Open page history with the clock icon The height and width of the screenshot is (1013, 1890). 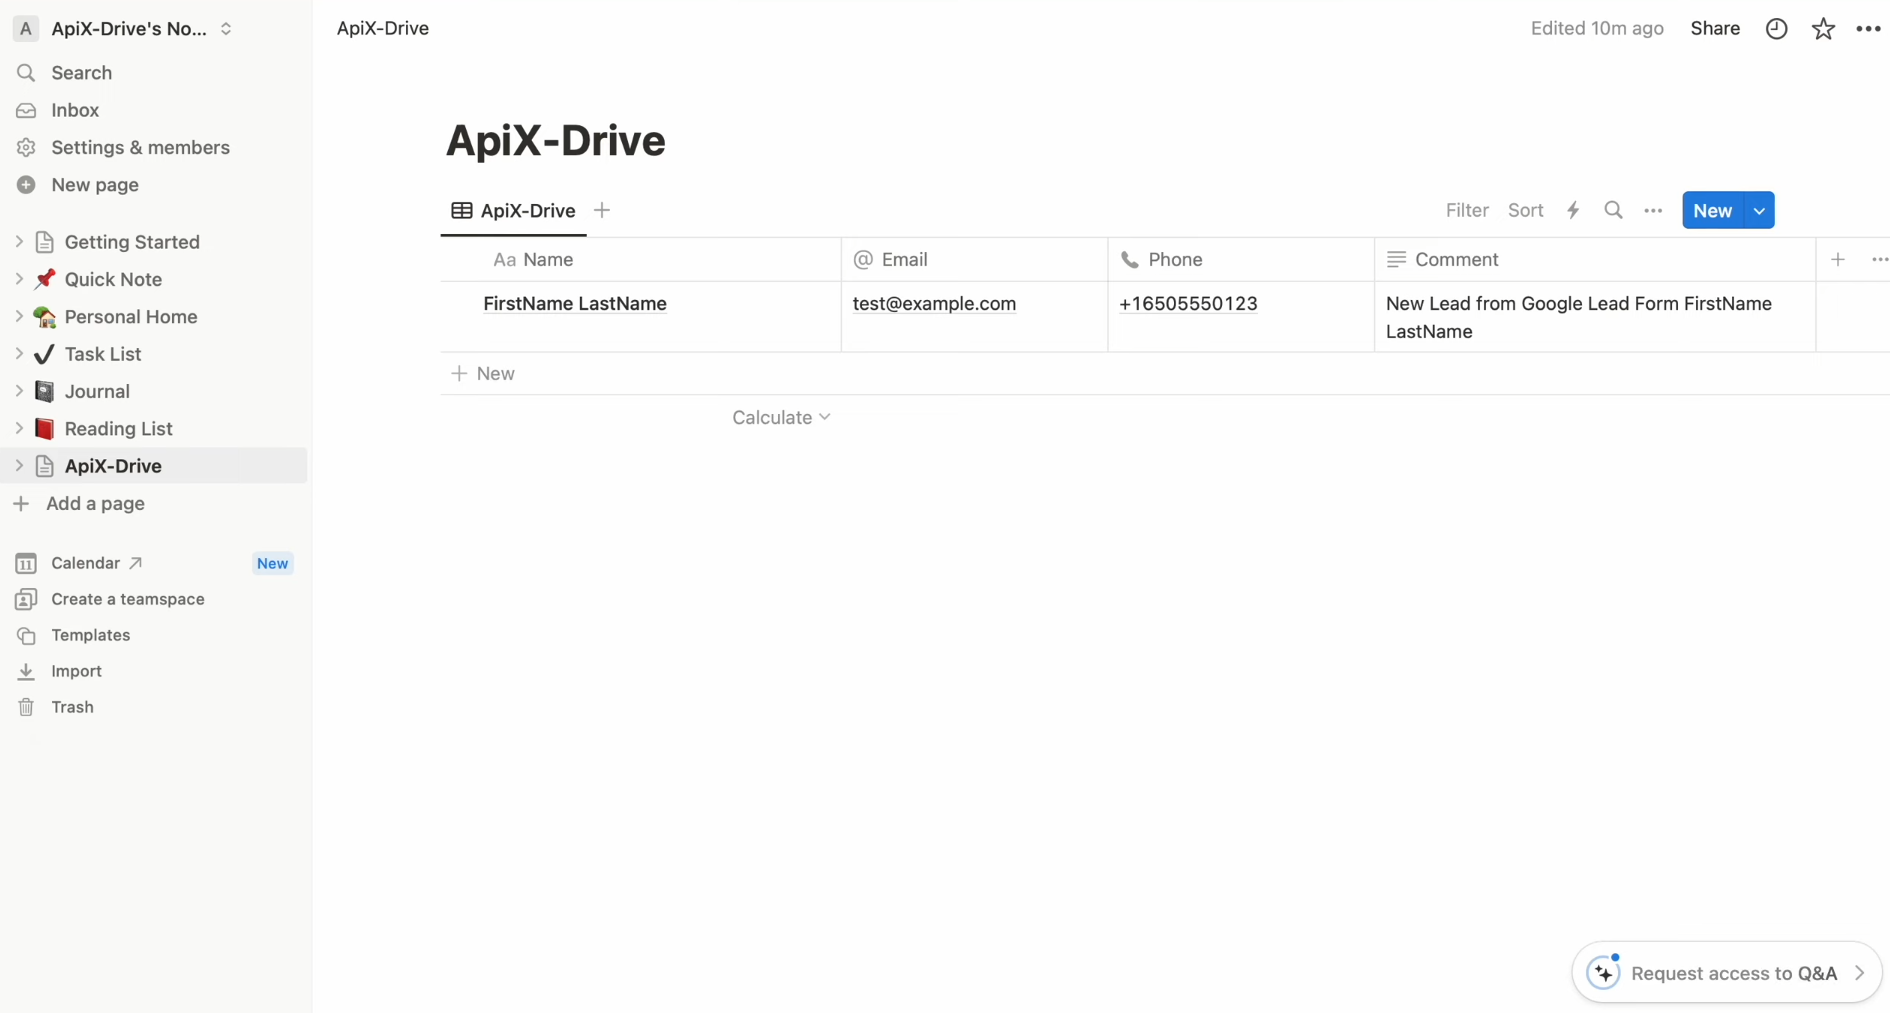[x=1776, y=28]
